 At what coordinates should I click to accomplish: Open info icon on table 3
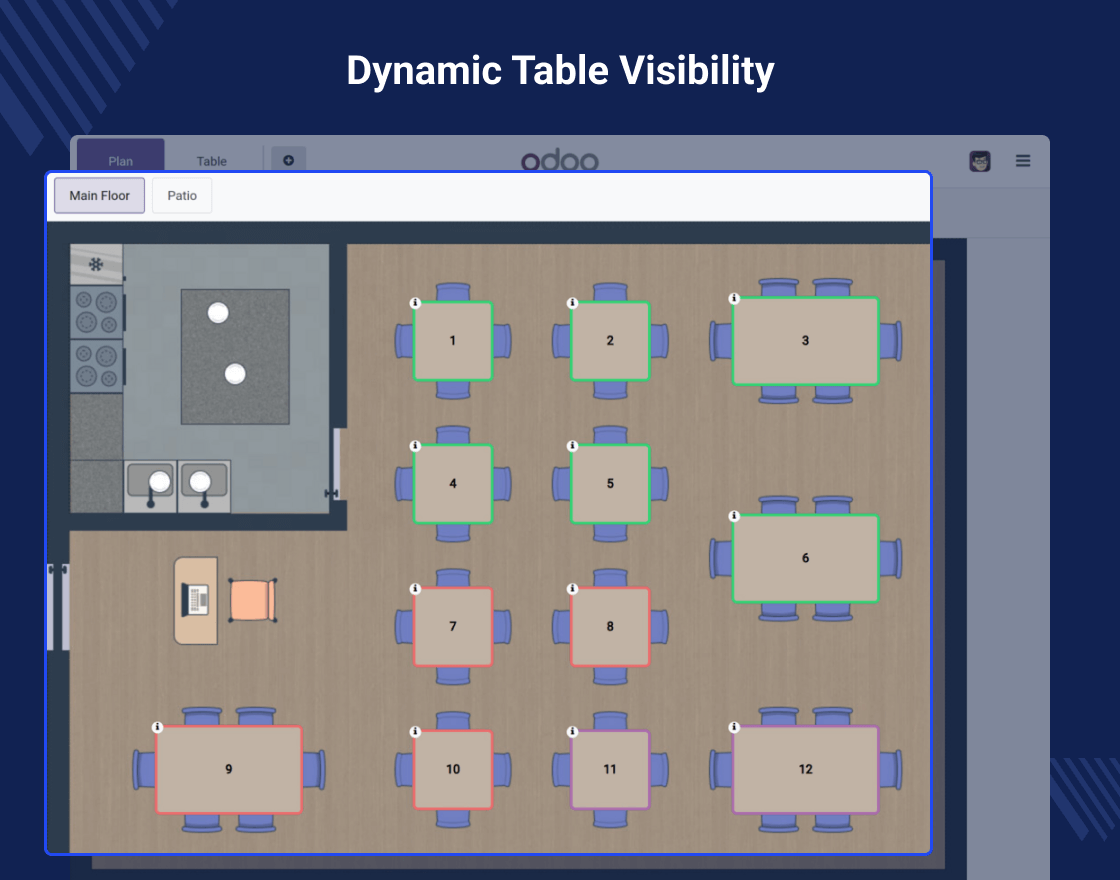click(x=734, y=299)
